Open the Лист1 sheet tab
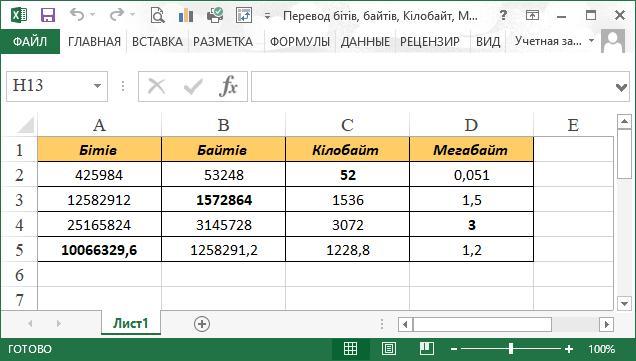Image resolution: width=636 pixels, height=361 pixels. click(131, 323)
